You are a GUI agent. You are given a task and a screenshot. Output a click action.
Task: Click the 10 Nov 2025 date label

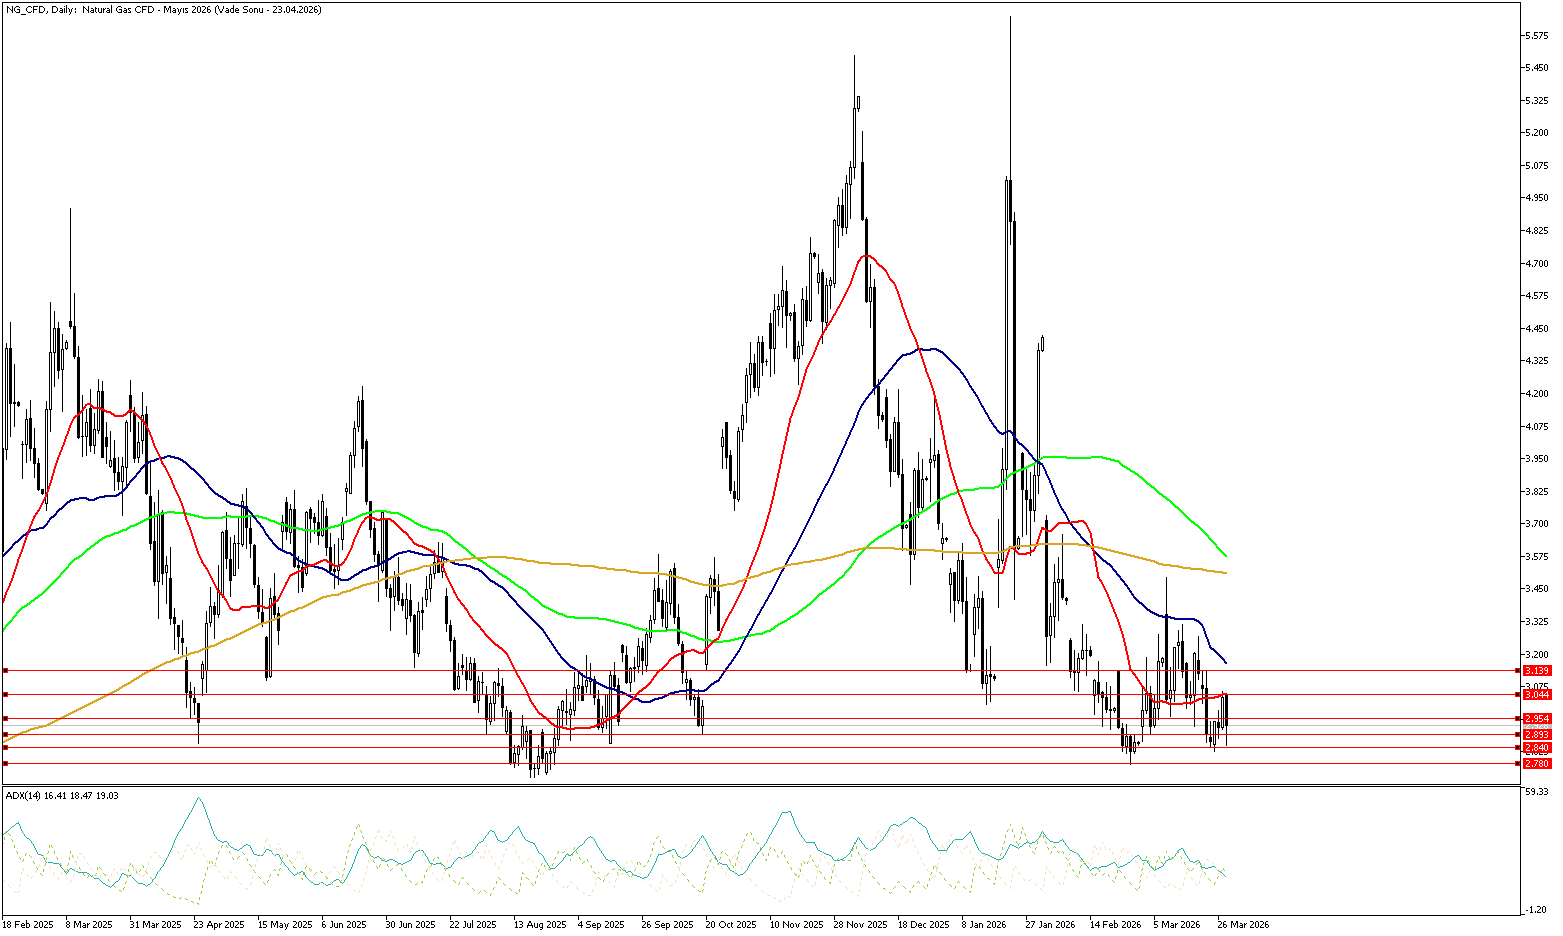tap(796, 925)
